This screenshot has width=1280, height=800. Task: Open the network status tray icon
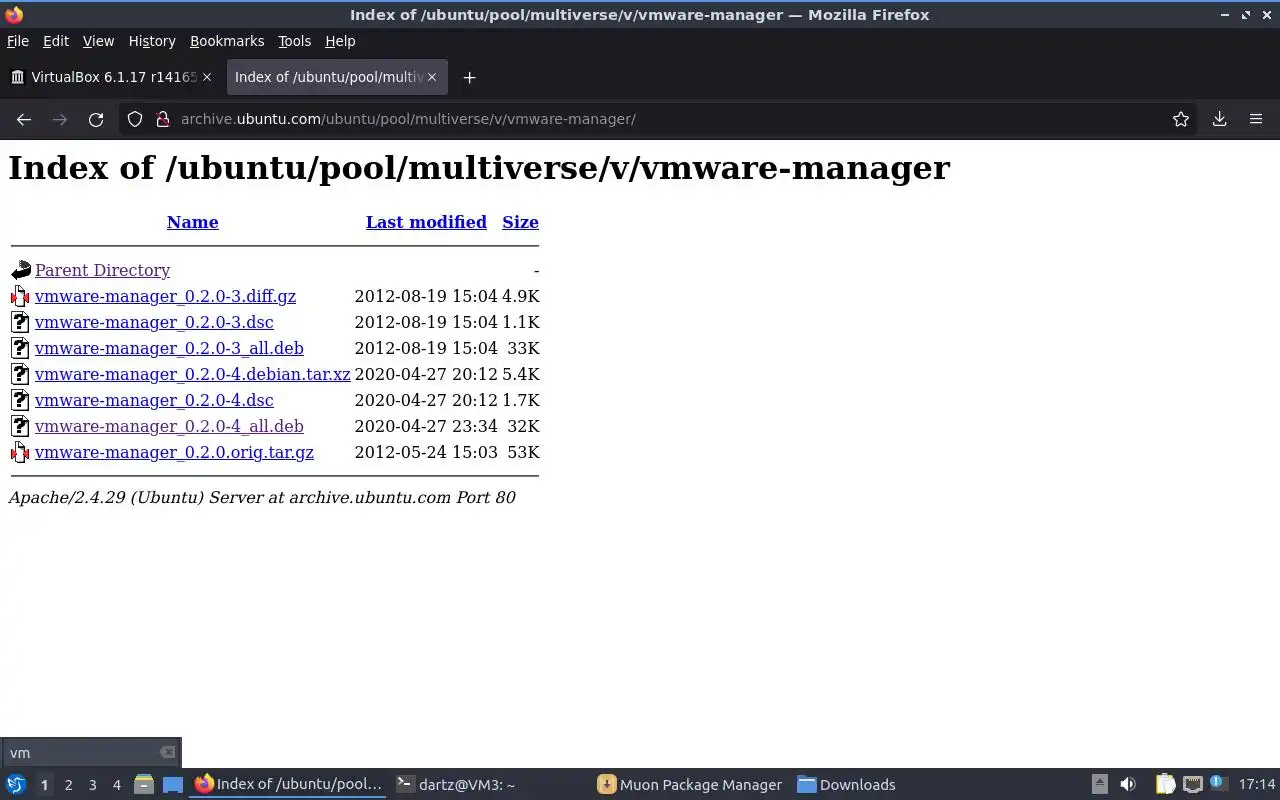pos(1192,785)
